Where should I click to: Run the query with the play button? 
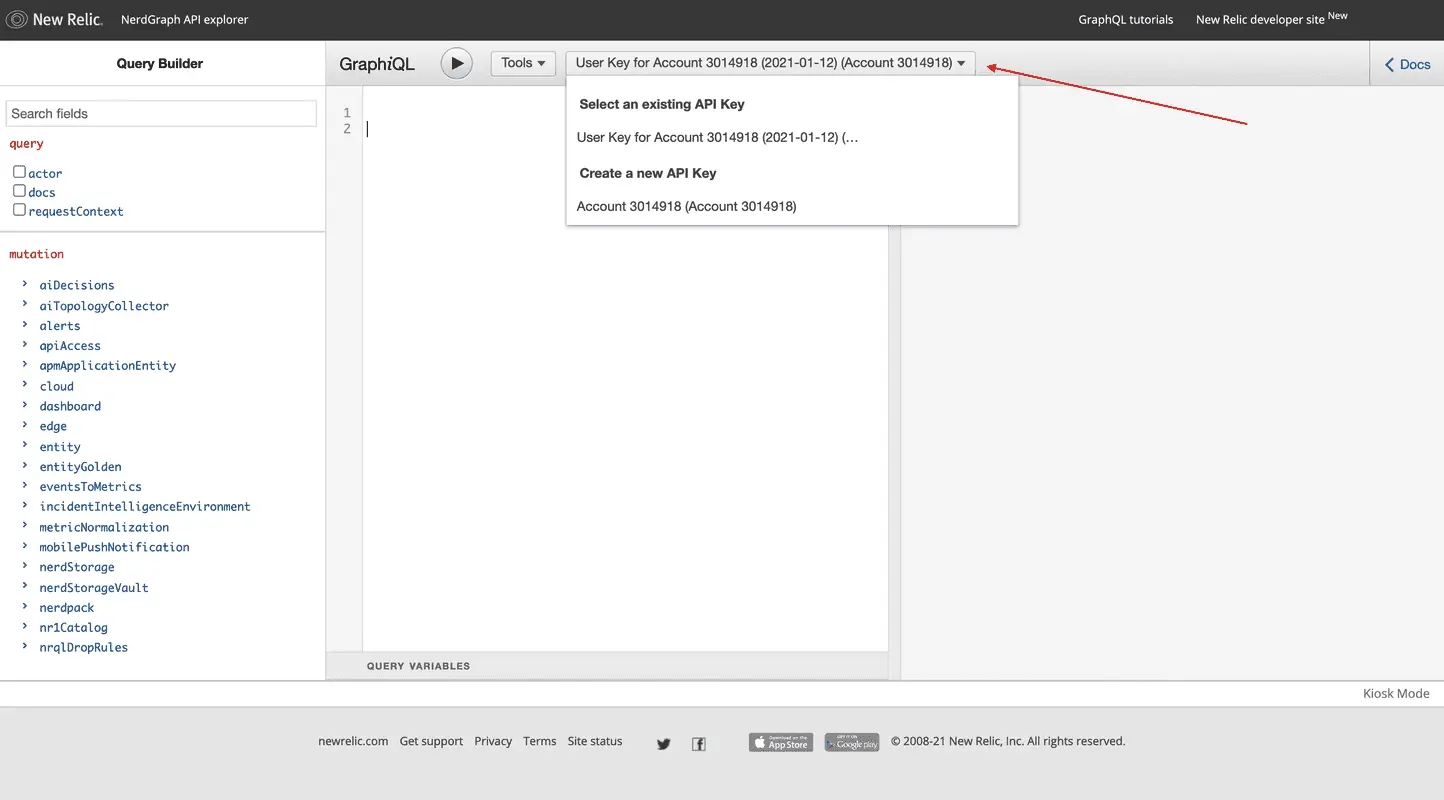[x=457, y=63]
